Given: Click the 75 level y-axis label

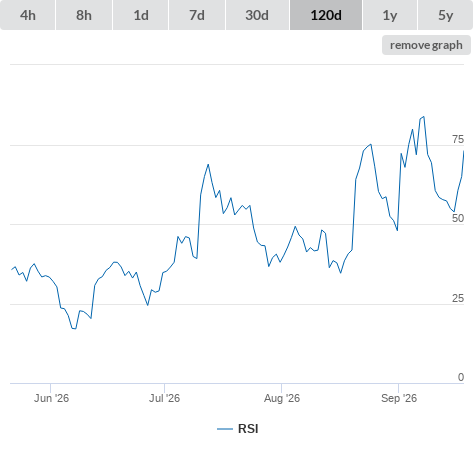Looking at the screenshot, I should click(x=458, y=139).
